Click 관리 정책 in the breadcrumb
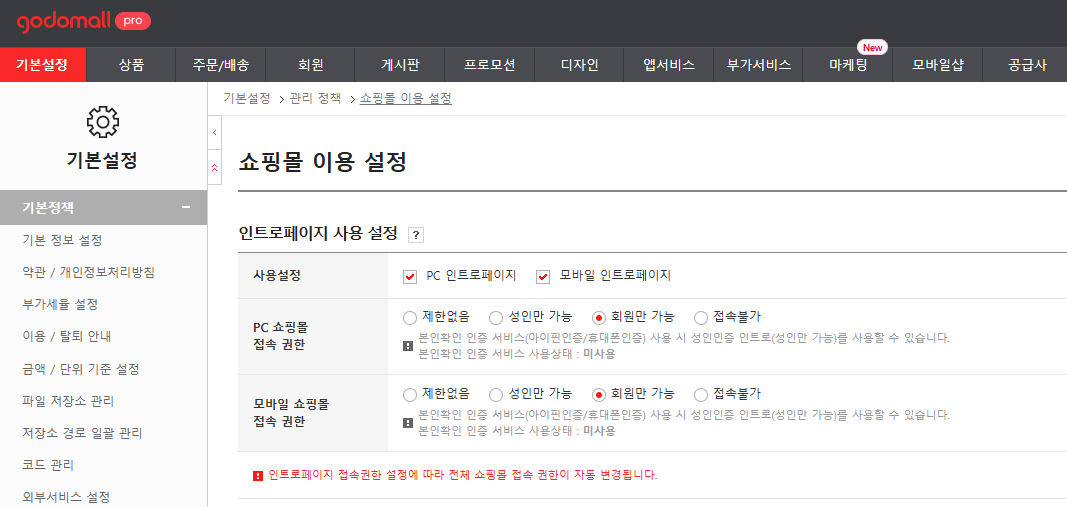The width and height of the screenshot is (1067, 507). pyautogui.click(x=315, y=99)
